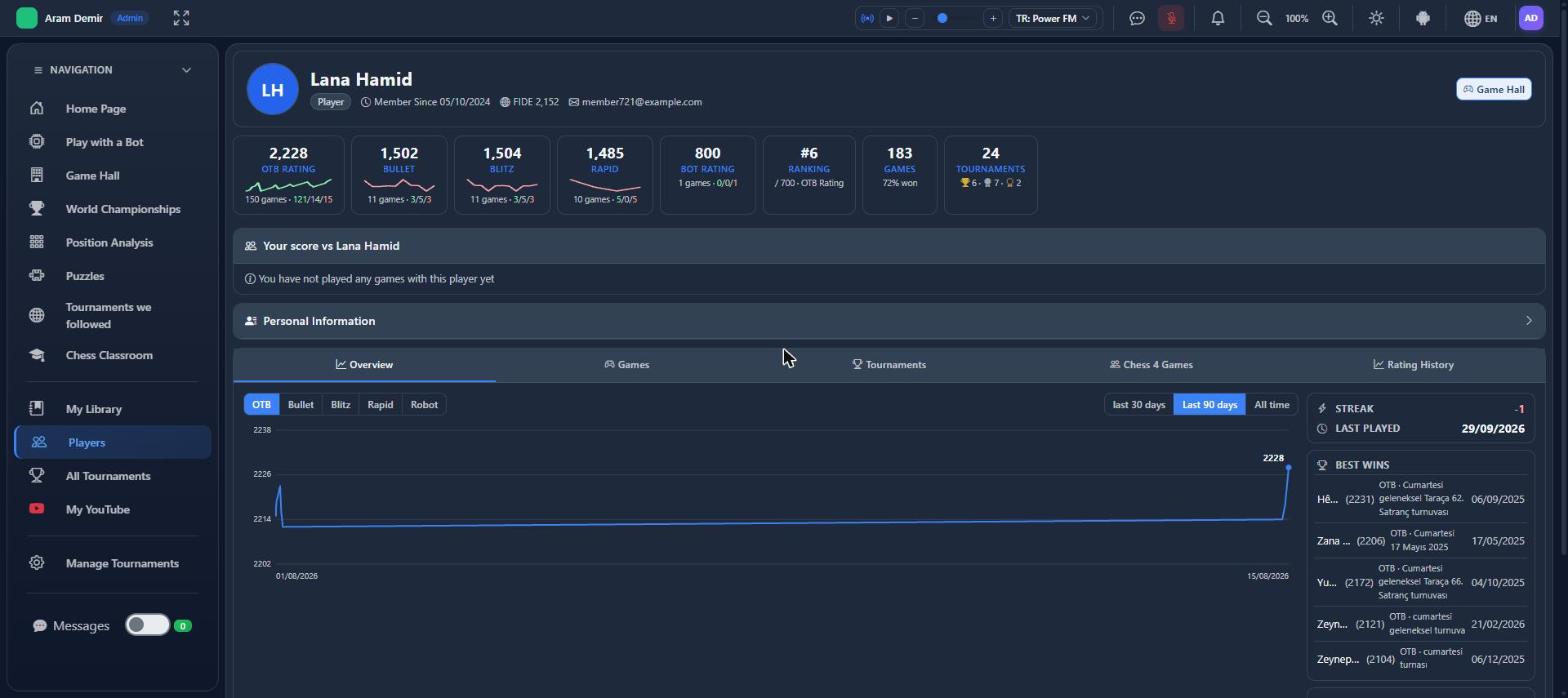Screen dimensions: 1568x698
Task: Open the chat messages icon
Action: click(1137, 18)
